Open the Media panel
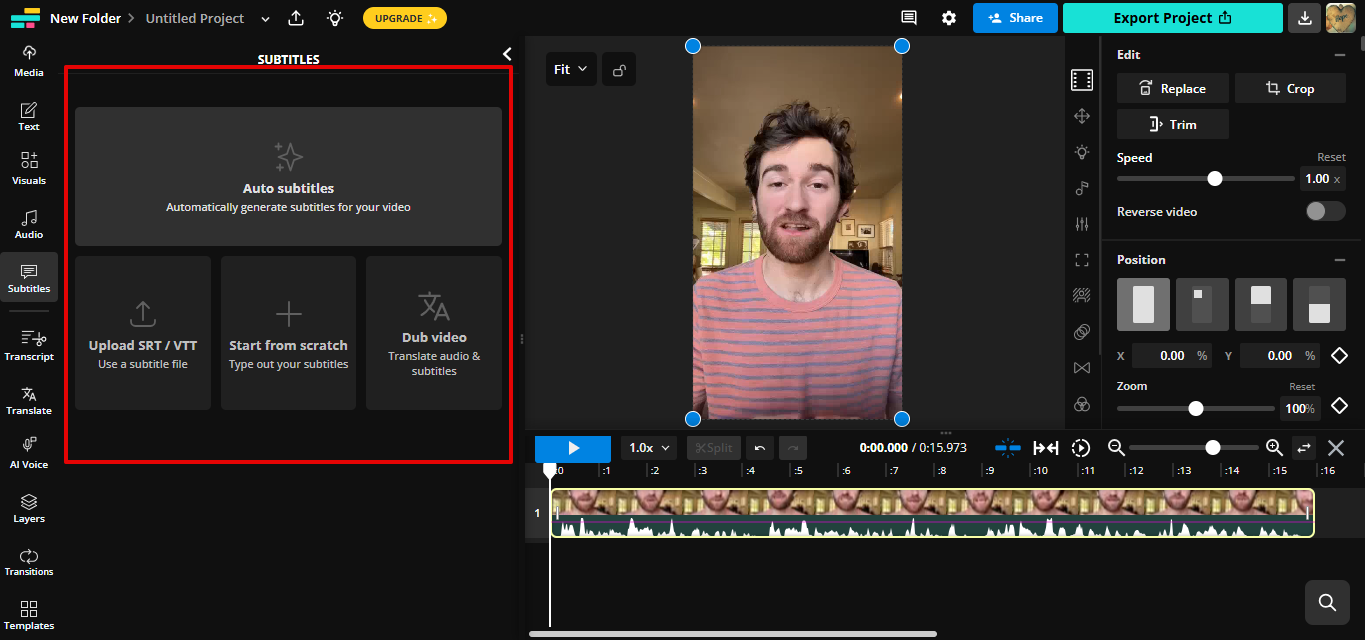This screenshot has height=640, width=1365. click(x=28, y=60)
